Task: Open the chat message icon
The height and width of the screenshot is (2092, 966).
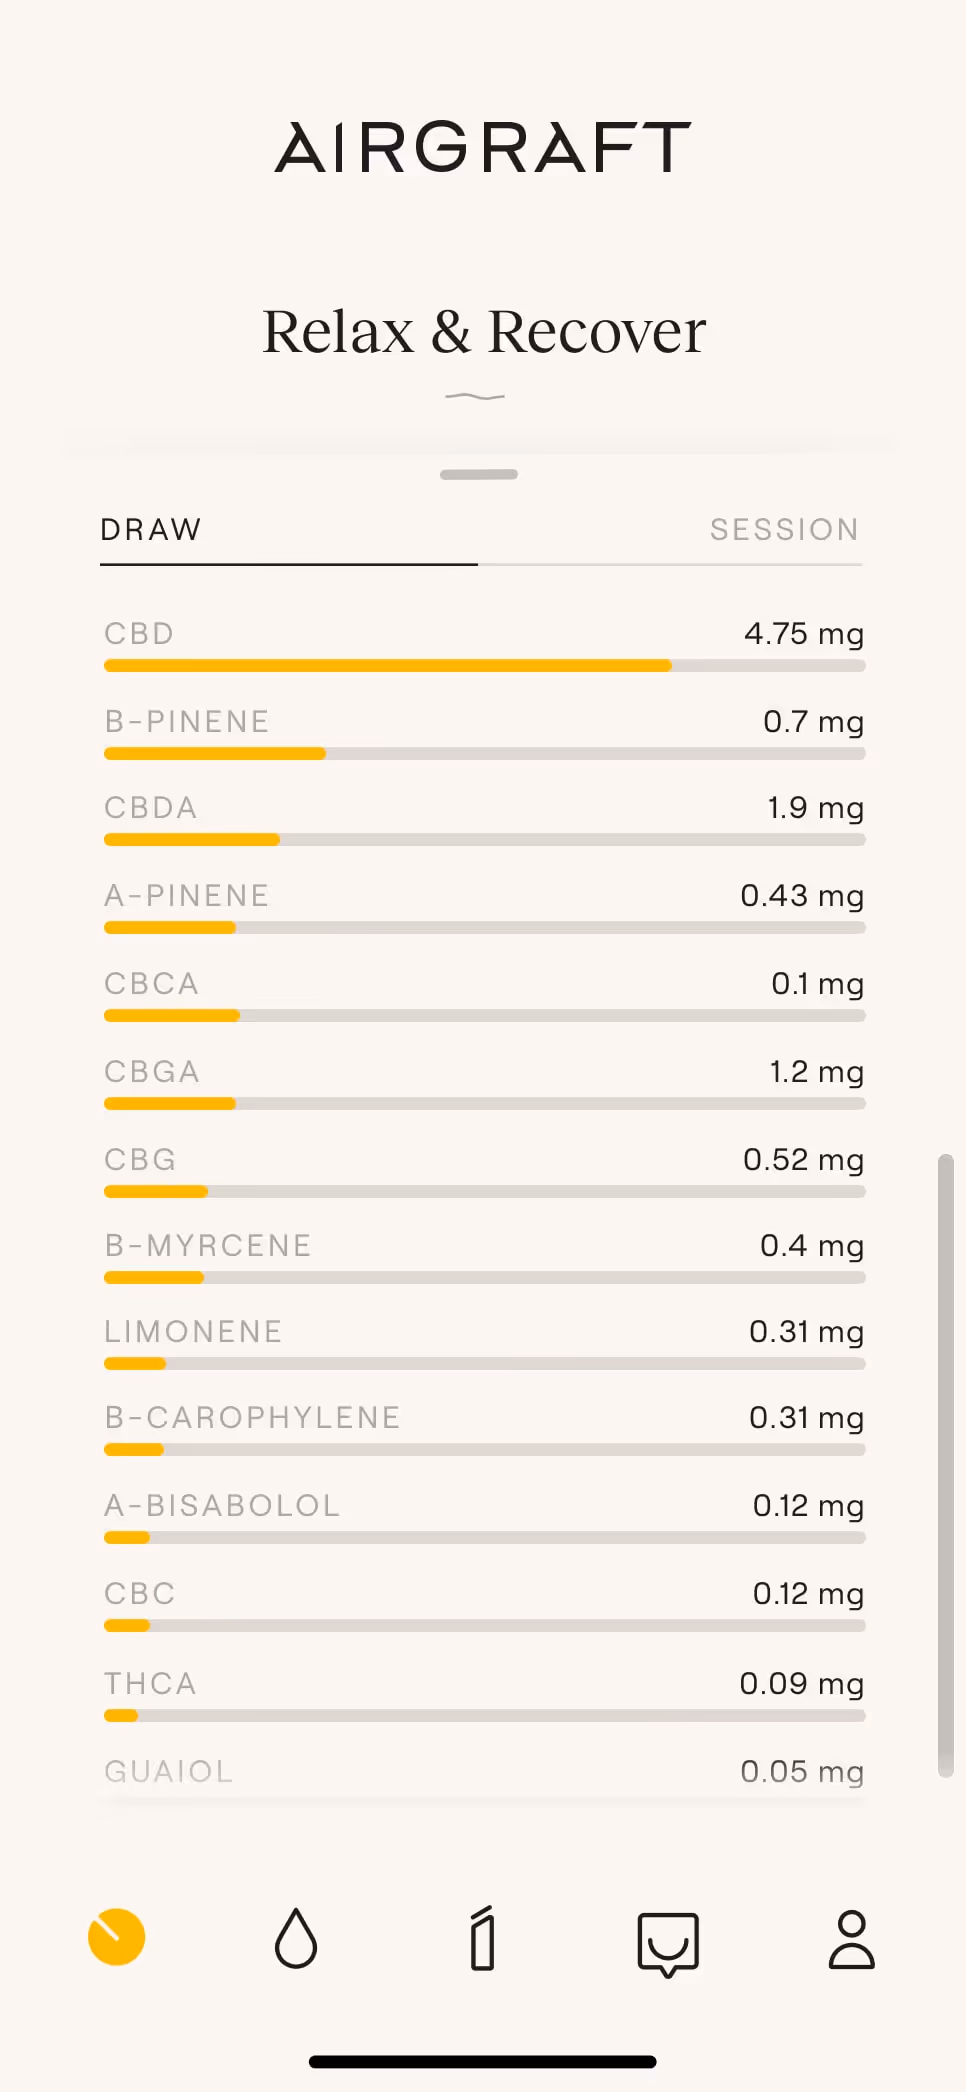Action: (668, 1943)
